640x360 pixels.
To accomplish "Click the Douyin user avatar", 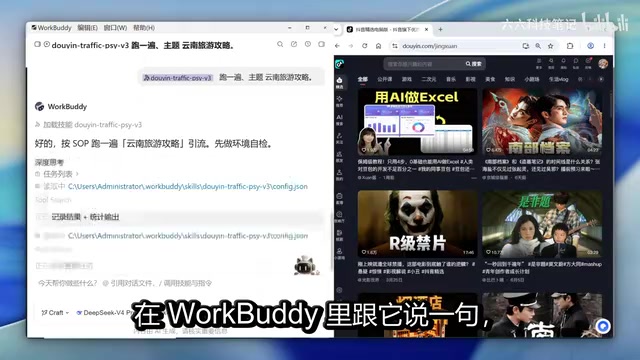I will [603, 63].
